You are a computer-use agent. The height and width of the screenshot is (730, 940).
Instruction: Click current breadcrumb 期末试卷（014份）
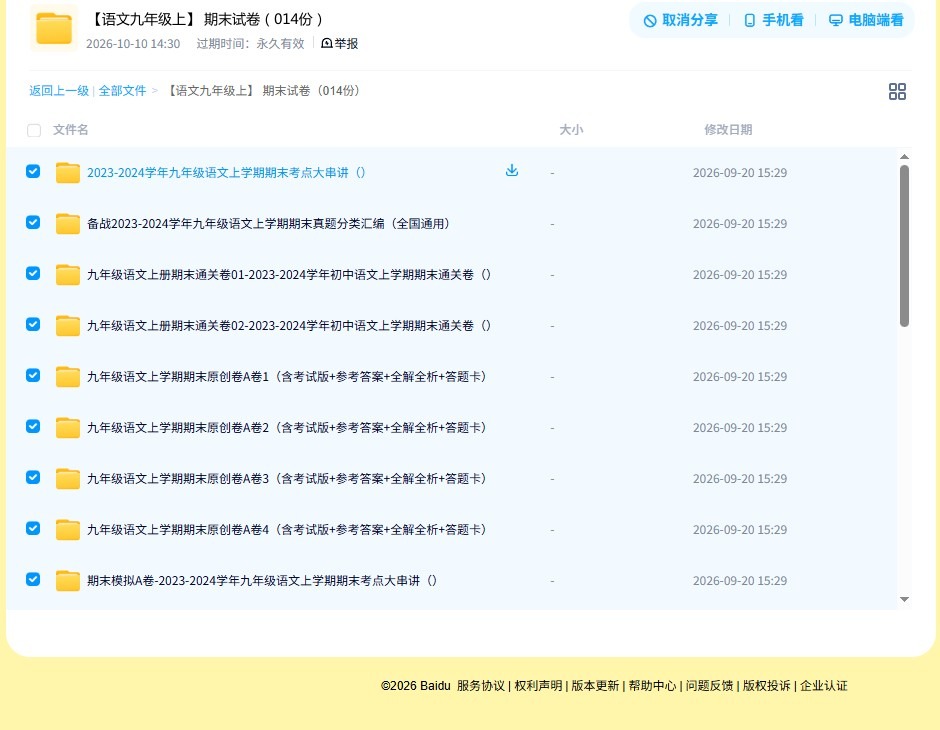tap(263, 91)
